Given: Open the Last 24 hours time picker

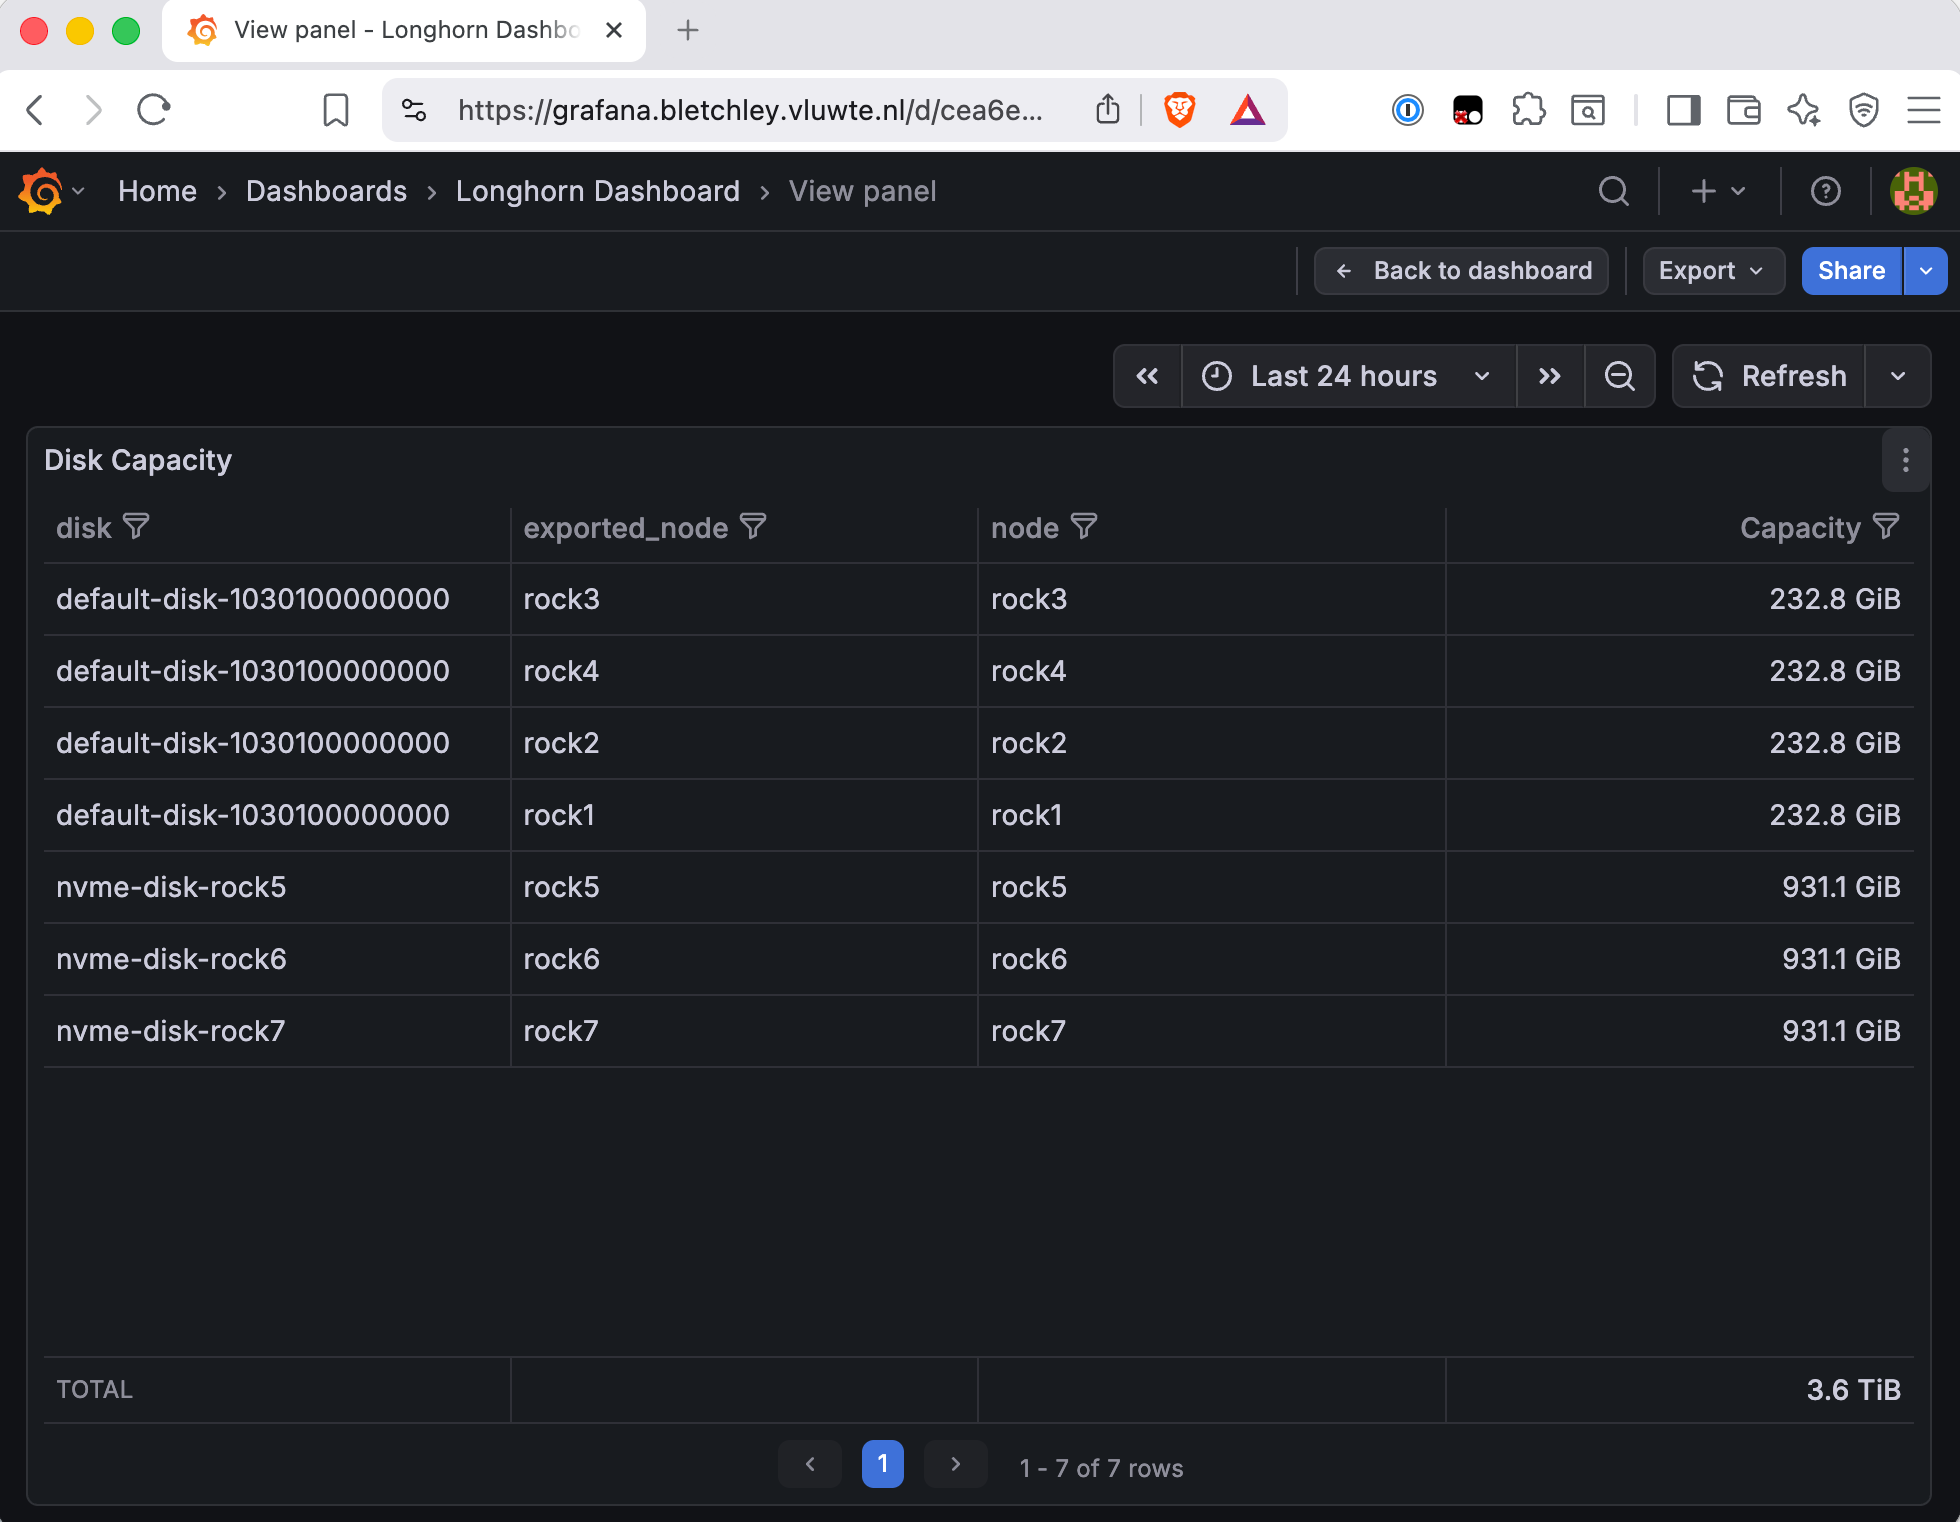Looking at the screenshot, I should (x=1348, y=376).
